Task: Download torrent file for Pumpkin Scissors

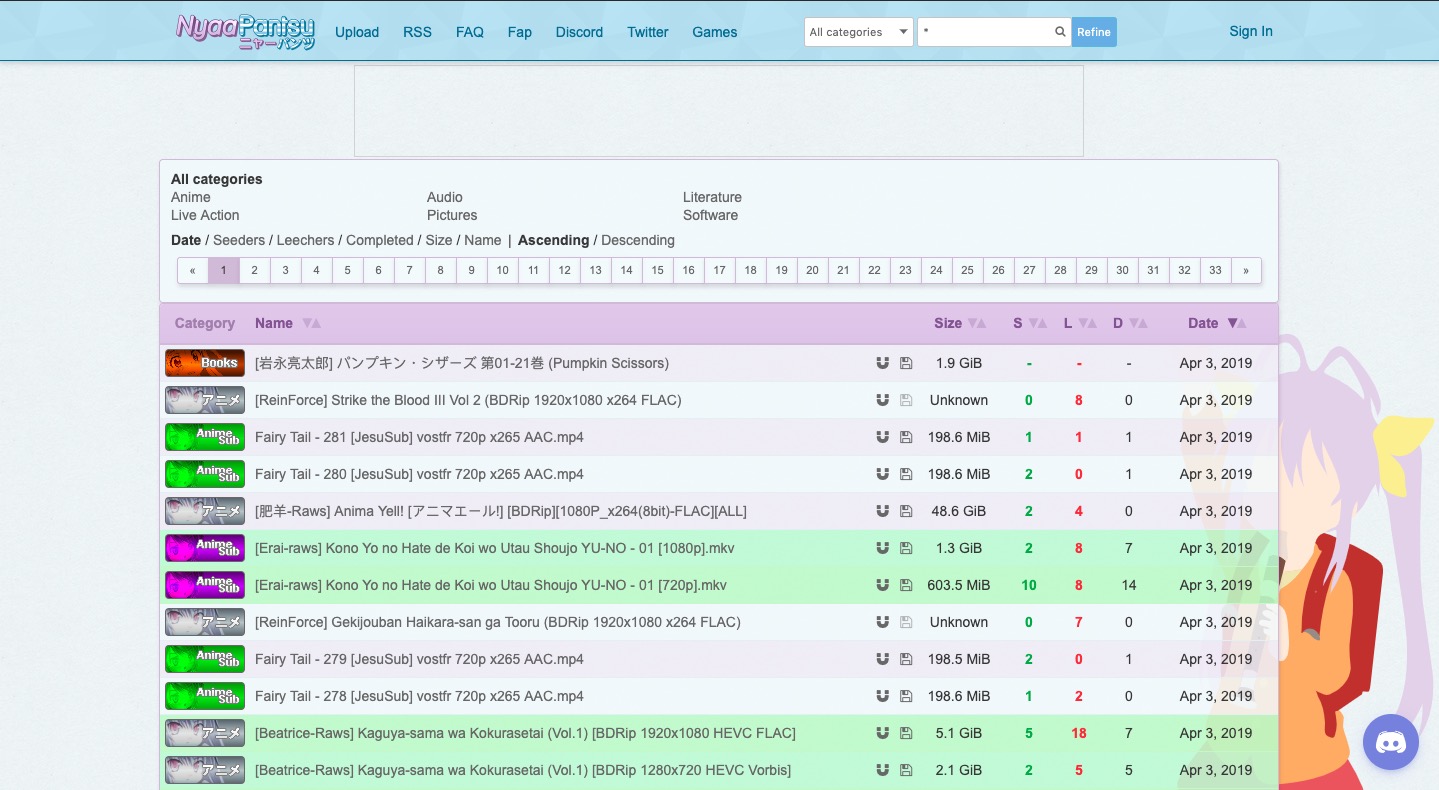Action: 906,363
